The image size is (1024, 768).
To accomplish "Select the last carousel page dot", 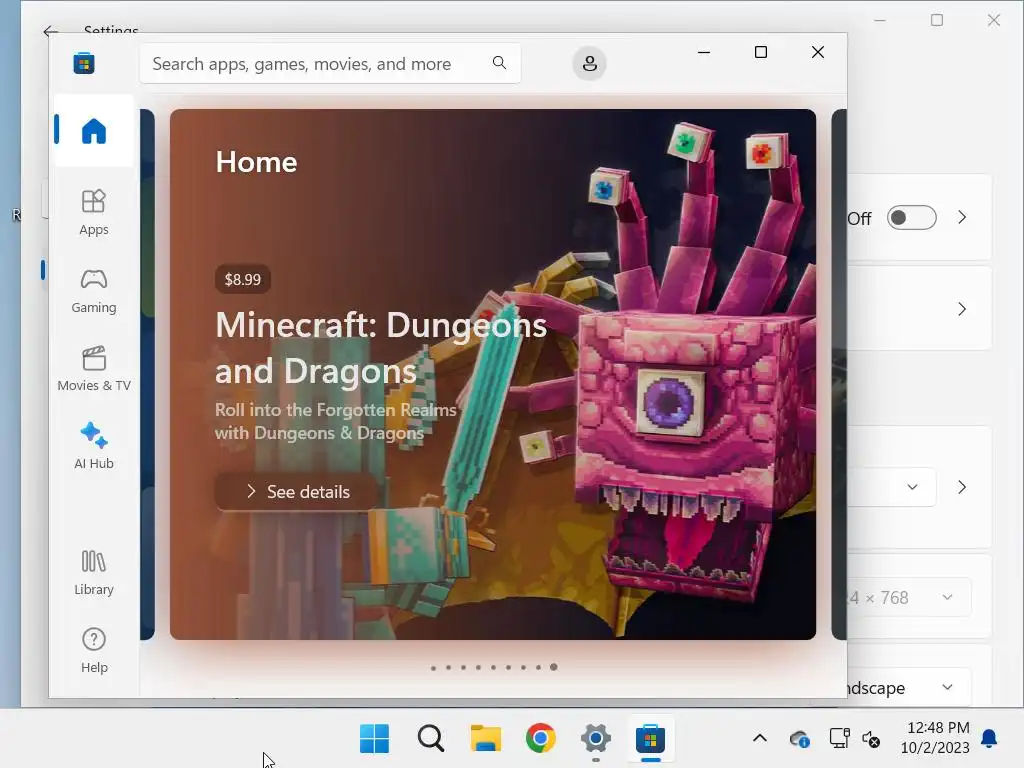I will pos(553,667).
